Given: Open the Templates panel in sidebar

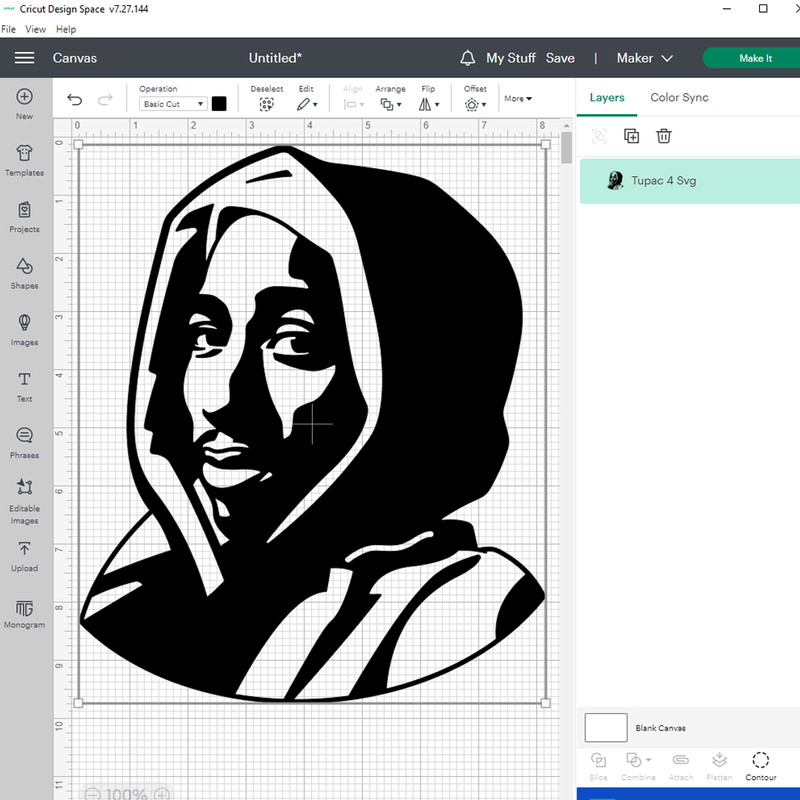Looking at the screenshot, I should [24, 158].
